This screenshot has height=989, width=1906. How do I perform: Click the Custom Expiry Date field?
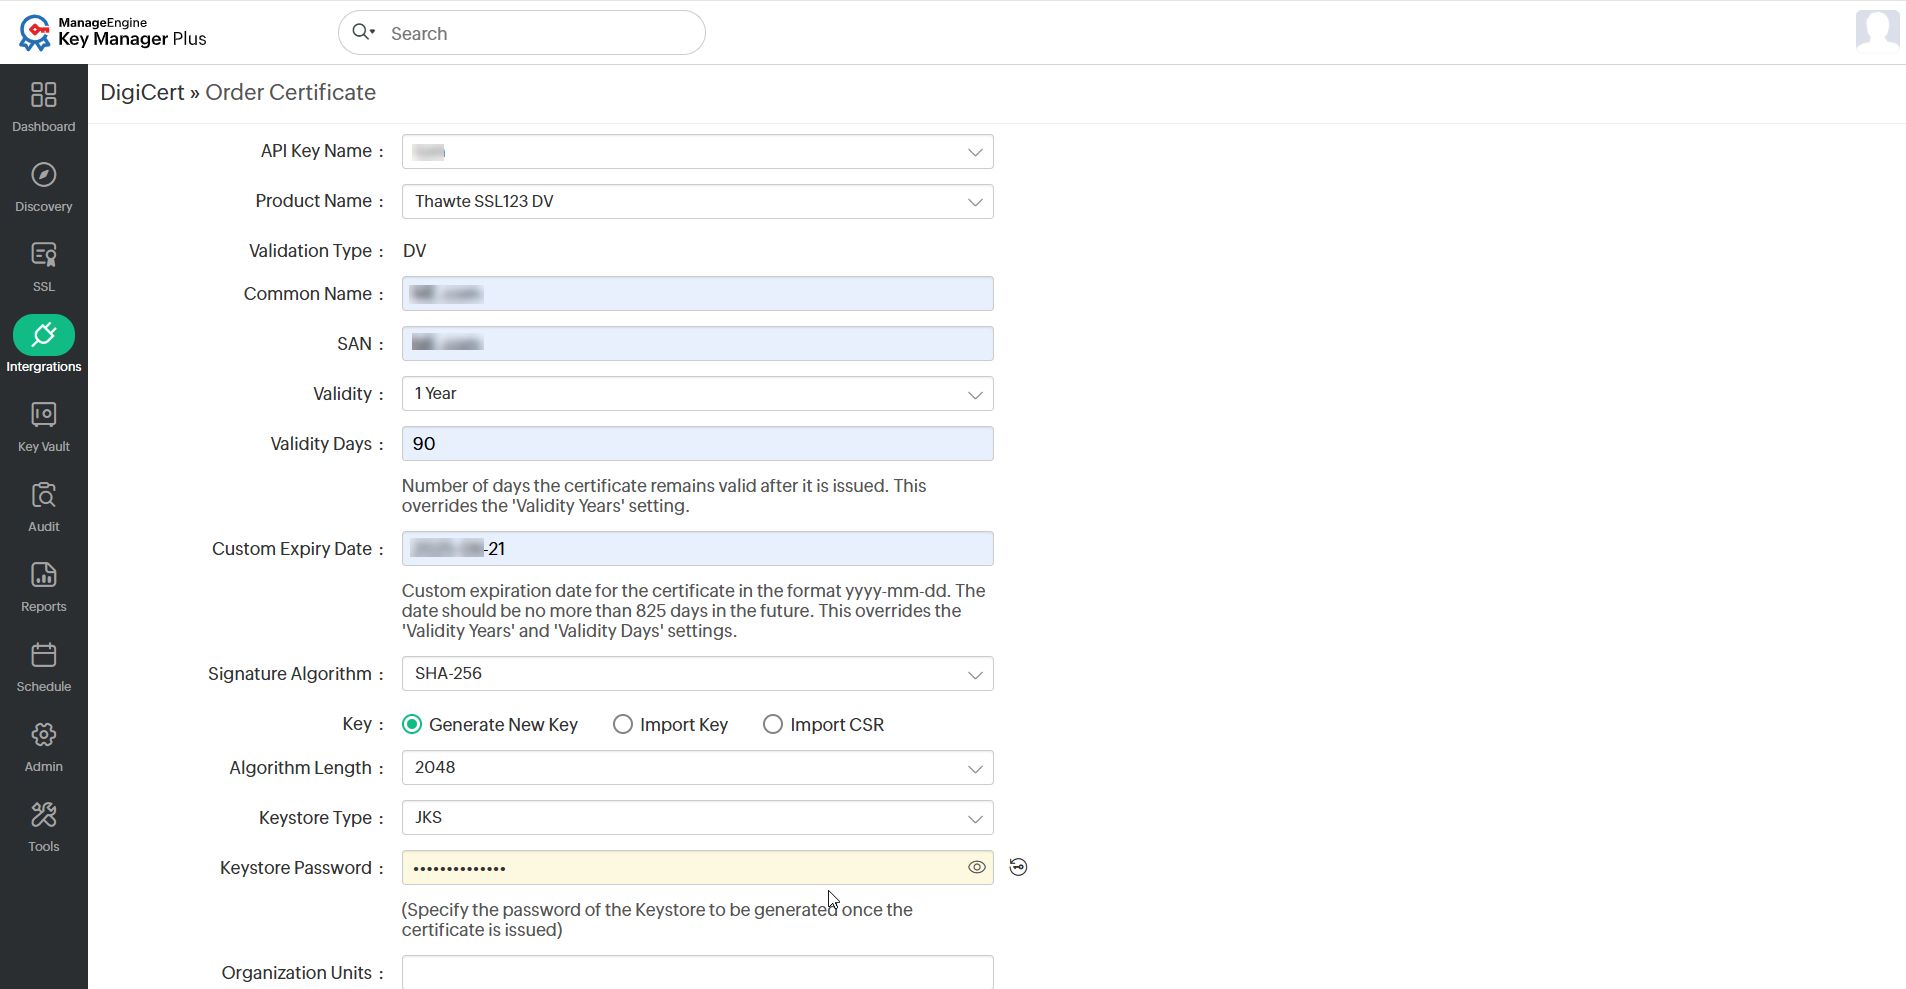(698, 549)
